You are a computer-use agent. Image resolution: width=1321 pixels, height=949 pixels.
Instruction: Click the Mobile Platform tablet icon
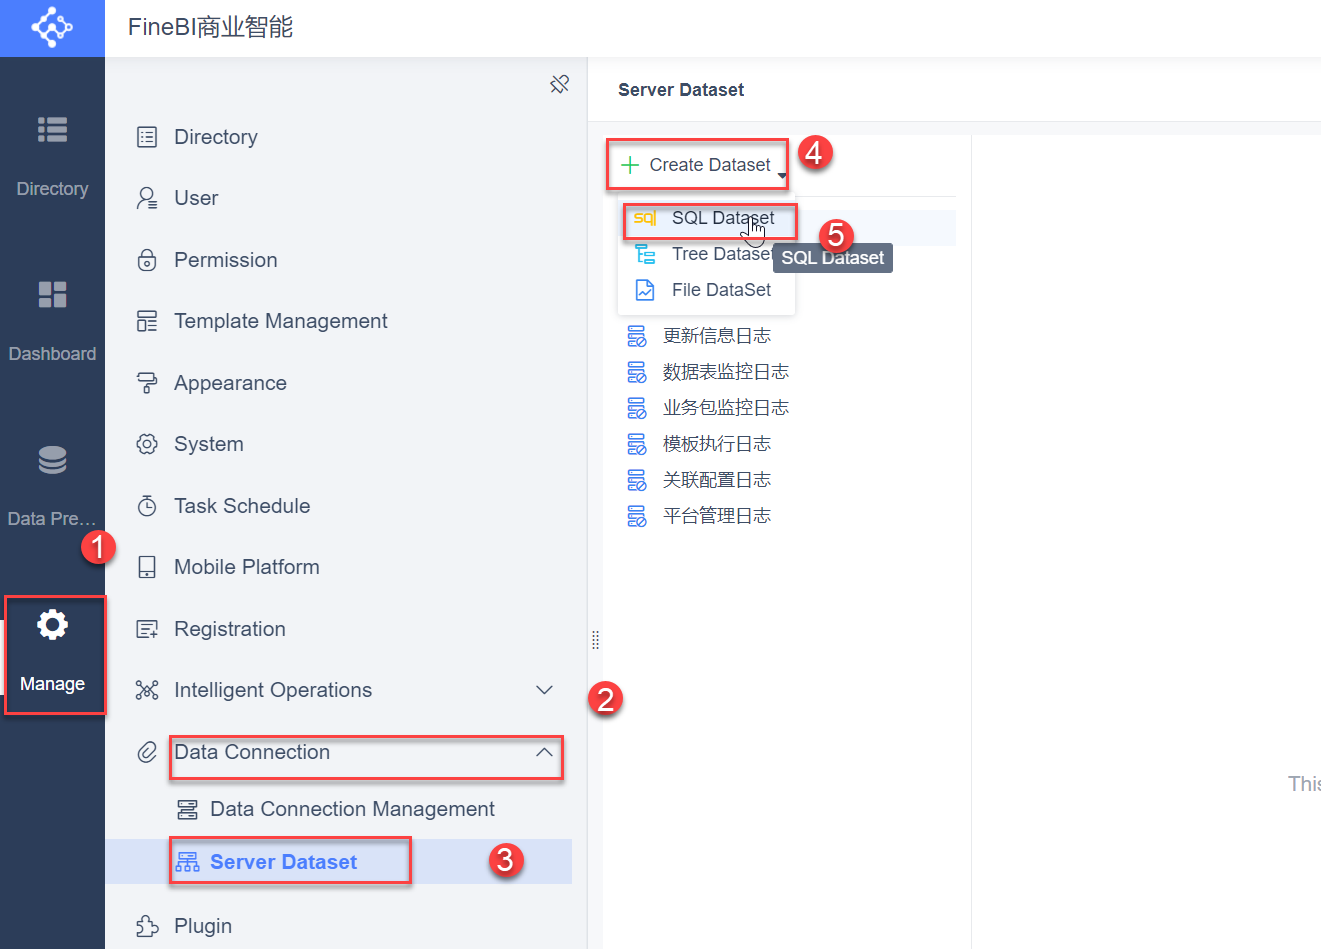click(147, 567)
